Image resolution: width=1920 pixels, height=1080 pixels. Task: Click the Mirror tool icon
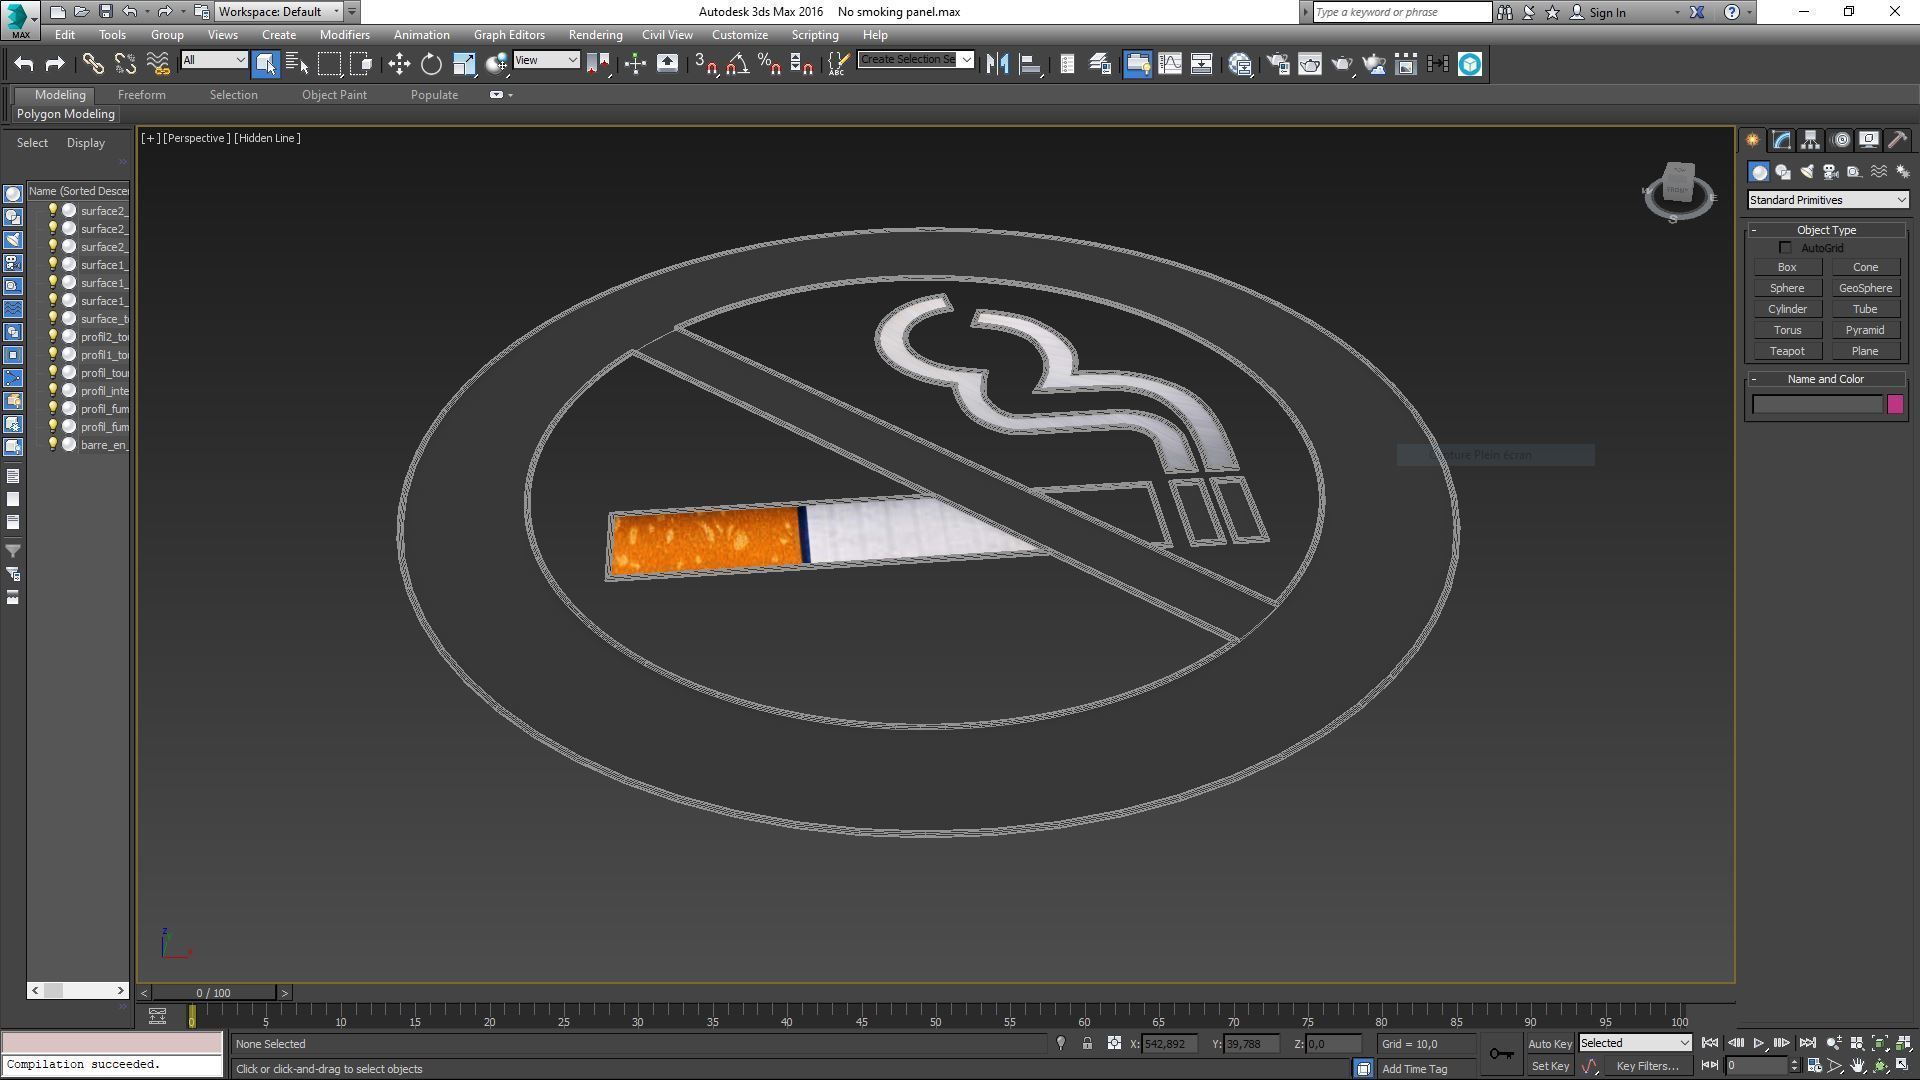pyautogui.click(x=997, y=64)
